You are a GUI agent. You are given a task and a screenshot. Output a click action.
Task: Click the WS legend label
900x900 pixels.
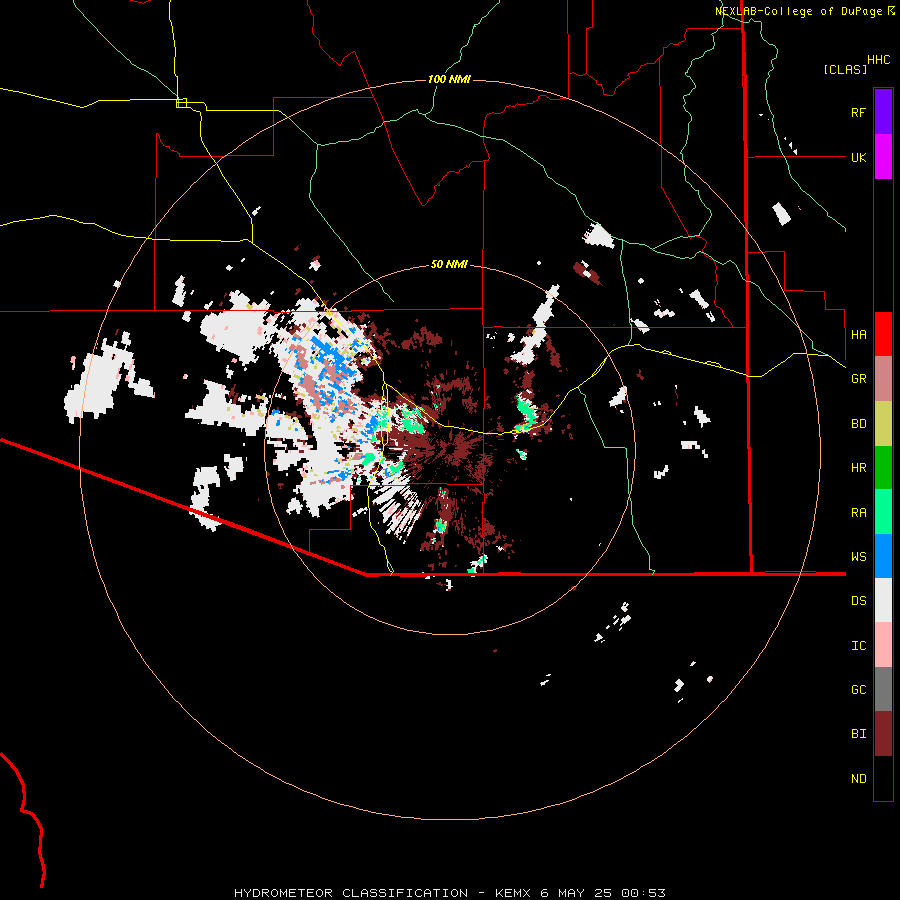[x=858, y=557]
